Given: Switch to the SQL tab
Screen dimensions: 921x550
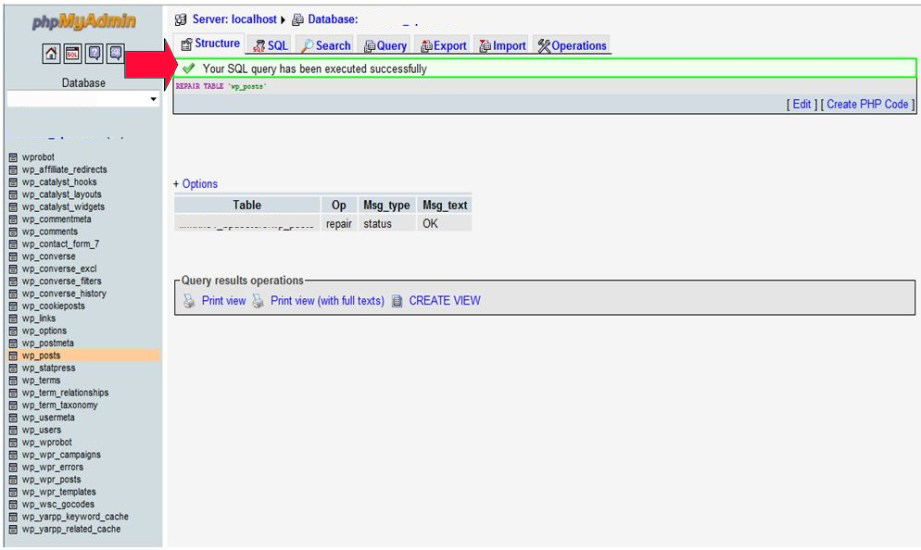Looking at the screenshot, I should pos(271,46).
